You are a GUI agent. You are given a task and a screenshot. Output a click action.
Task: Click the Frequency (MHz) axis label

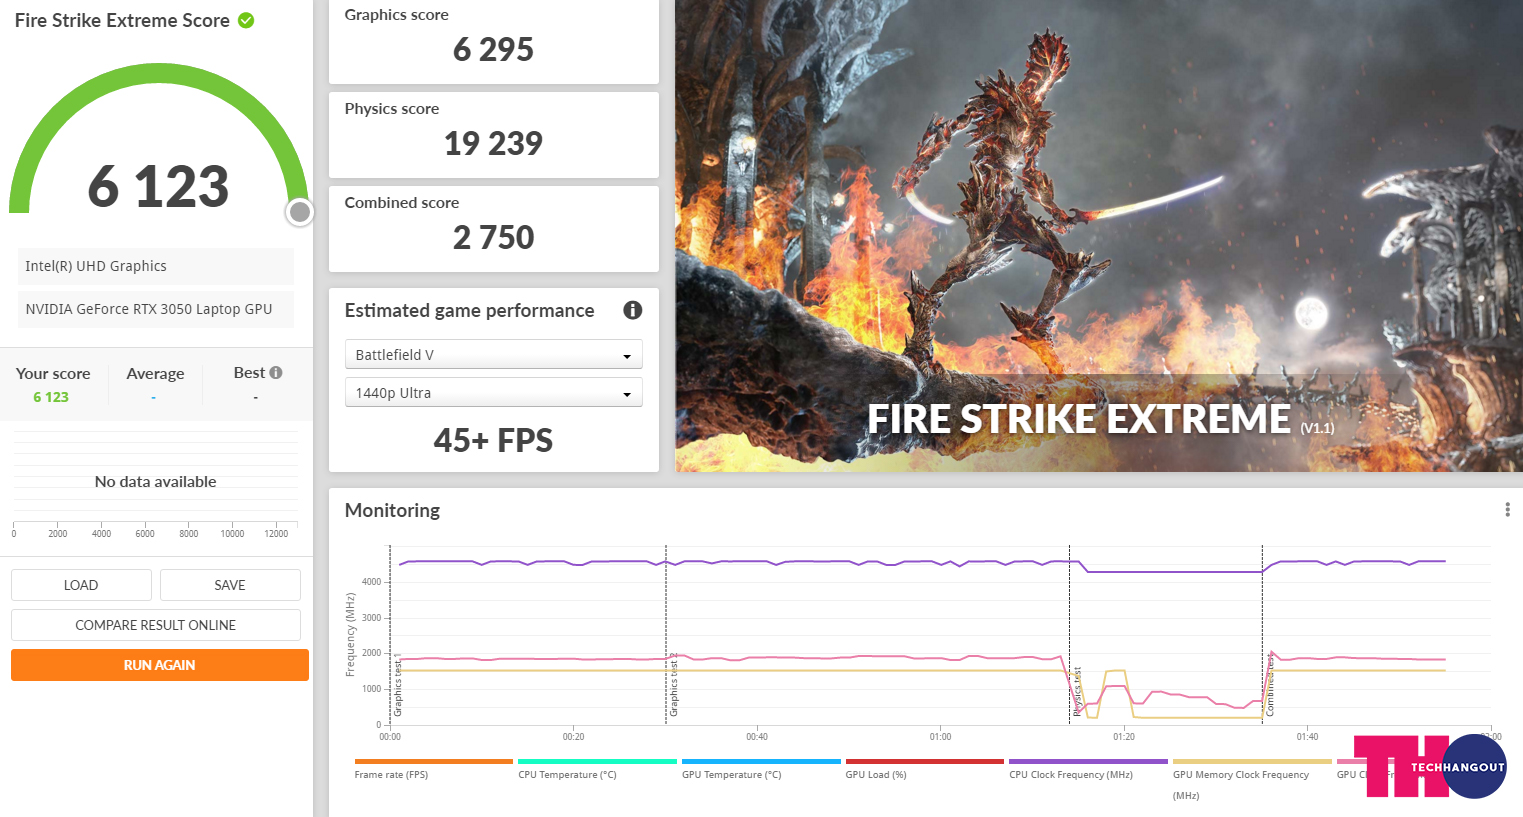351,635
